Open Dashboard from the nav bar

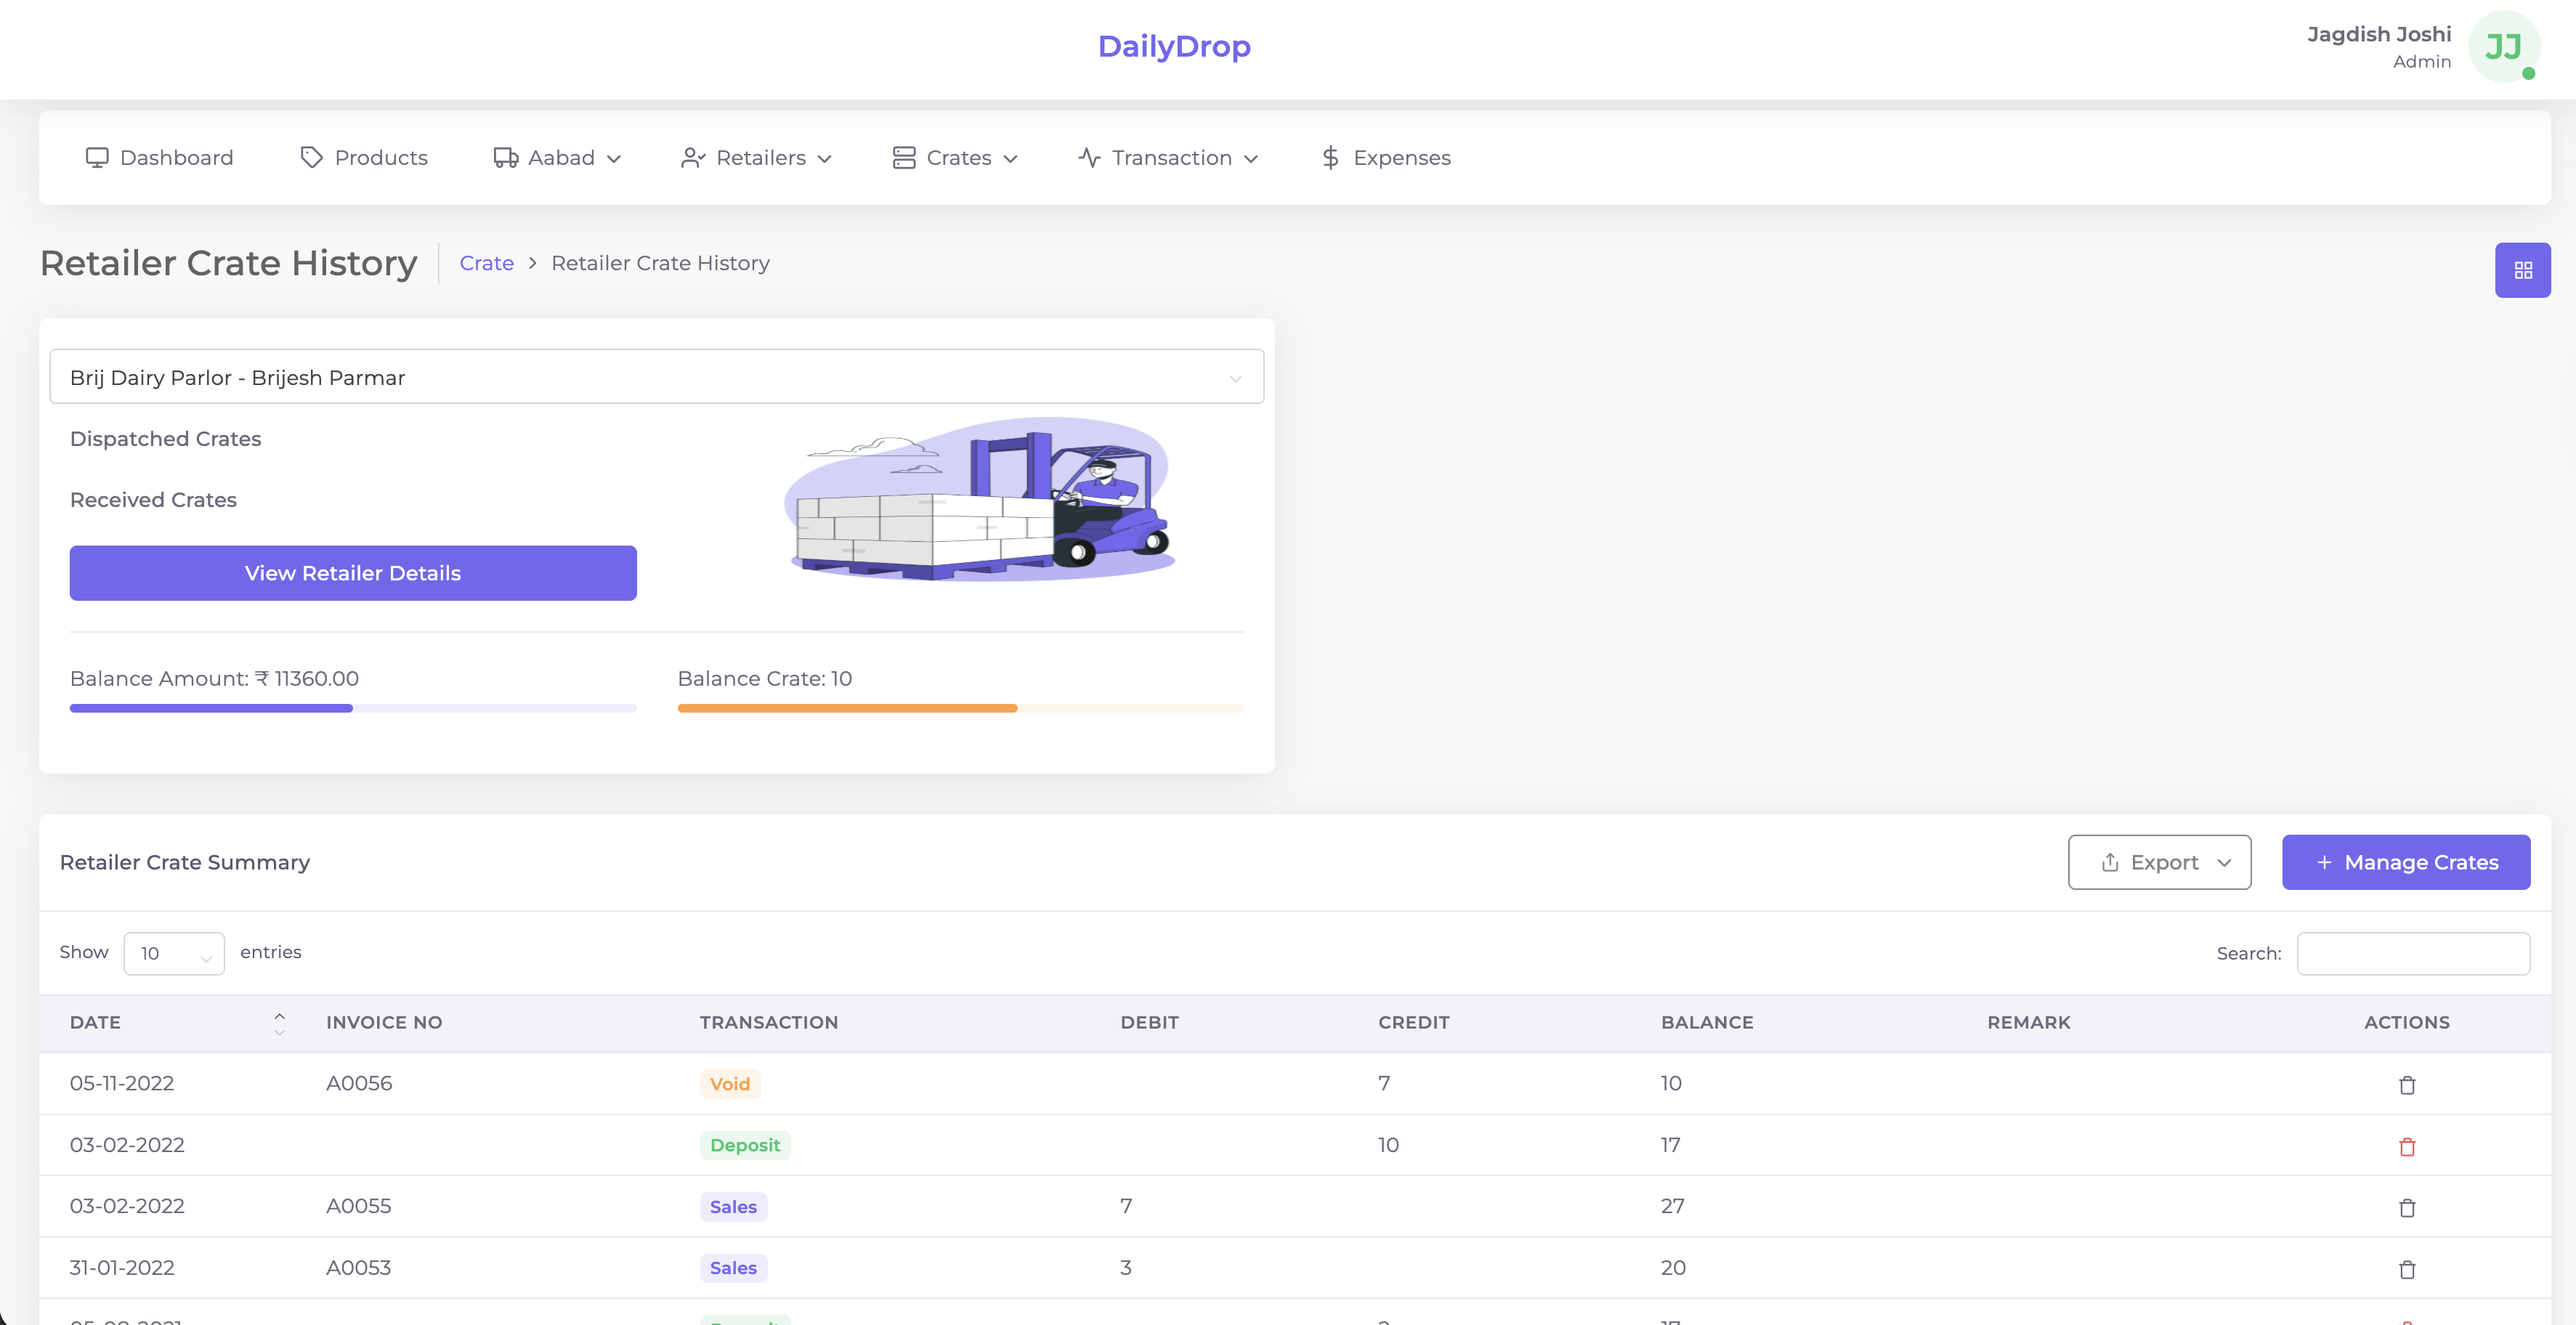(160, 158)
